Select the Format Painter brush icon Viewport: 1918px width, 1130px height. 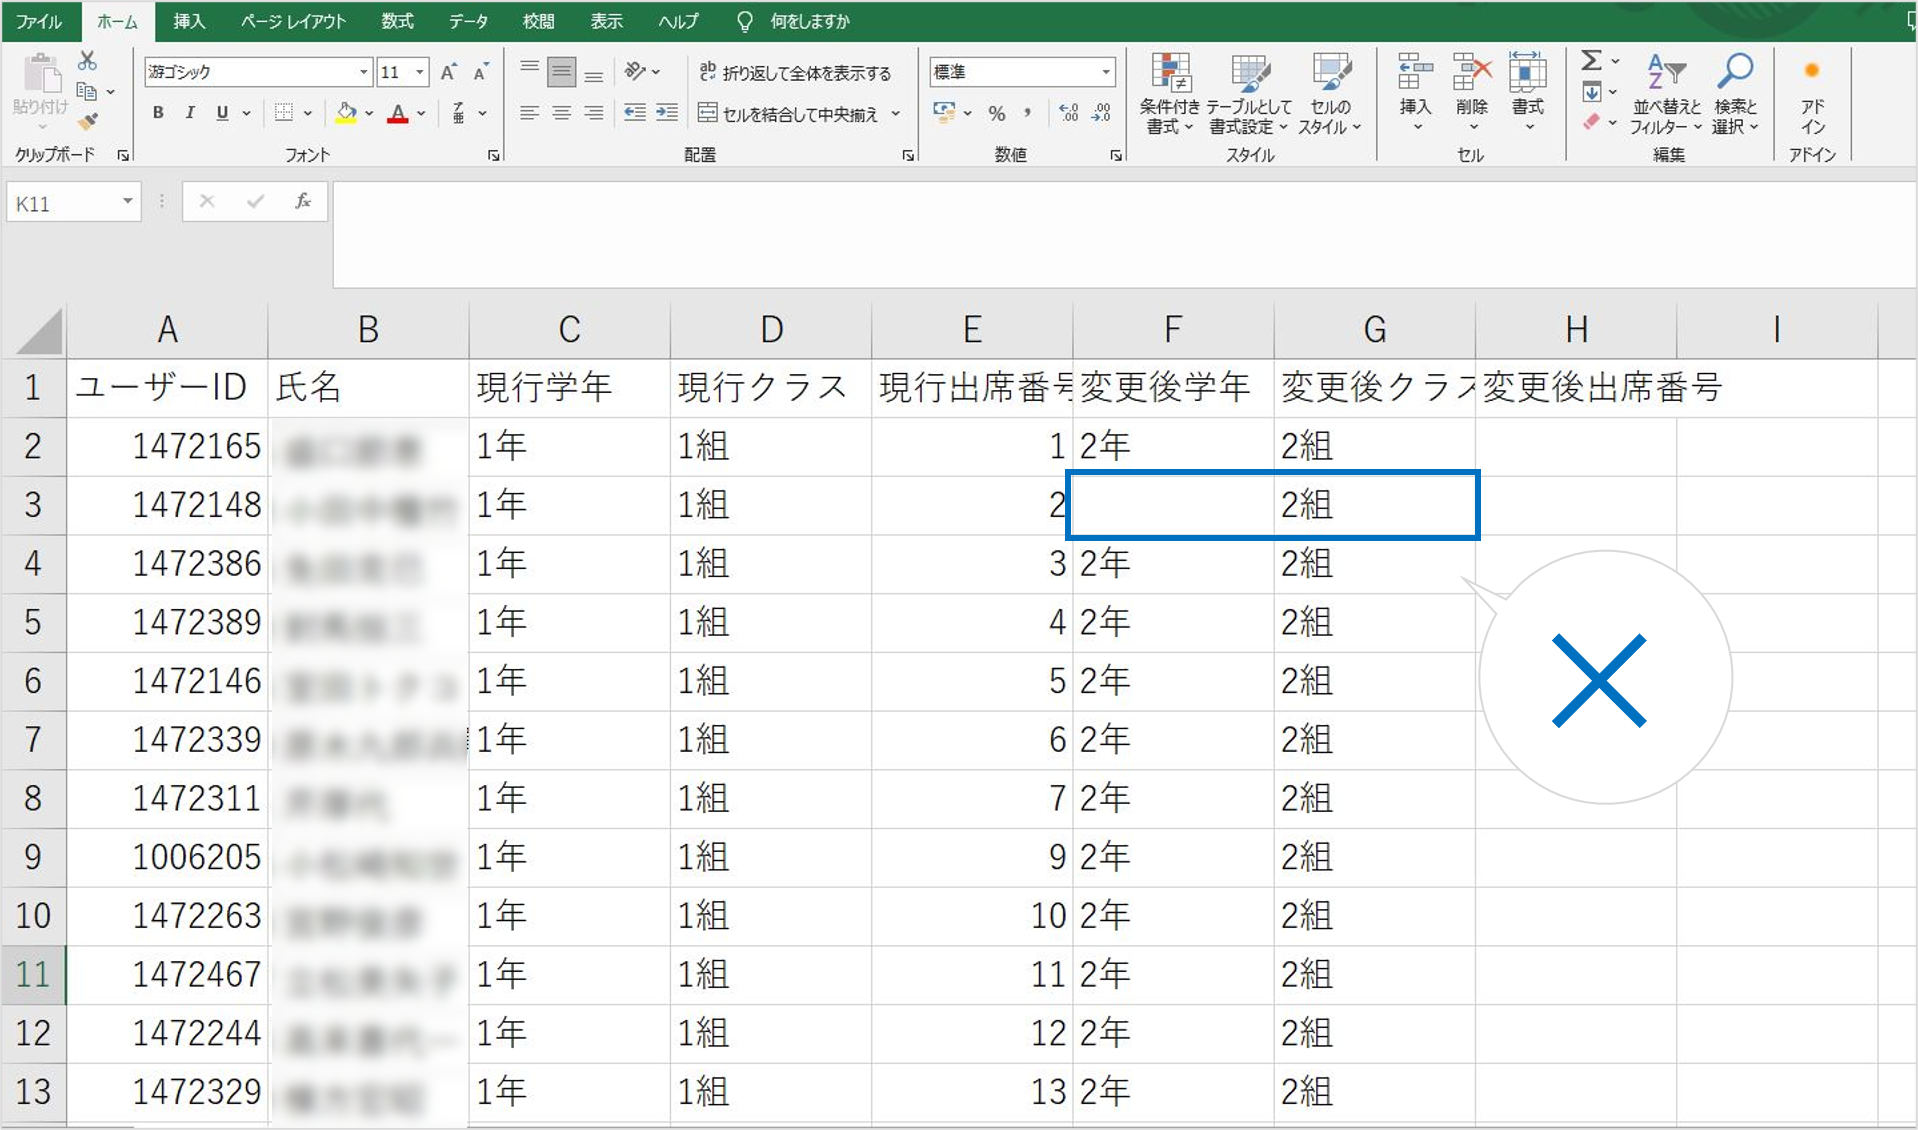pyautogui.click(x=88, y=121)
